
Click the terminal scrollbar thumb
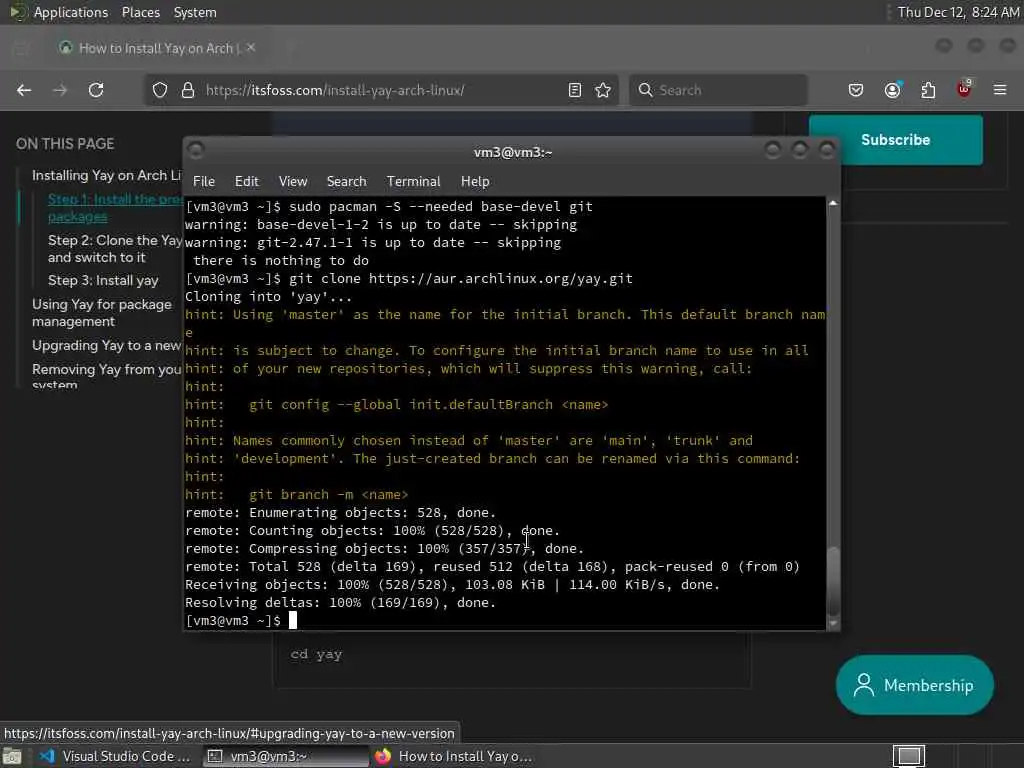pos(833,580)
